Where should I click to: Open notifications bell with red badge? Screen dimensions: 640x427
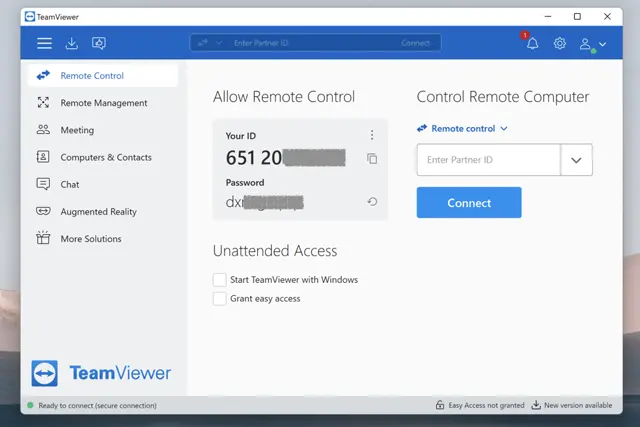click(532, 43)
